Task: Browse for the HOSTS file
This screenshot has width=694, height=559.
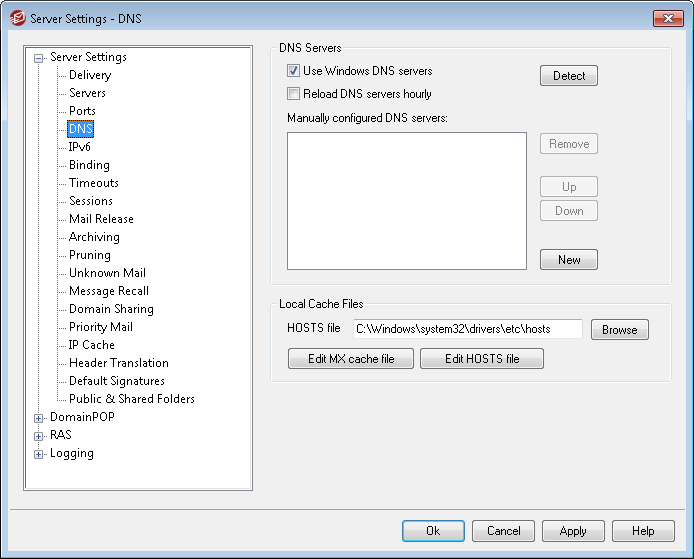Action: point(619,330)
